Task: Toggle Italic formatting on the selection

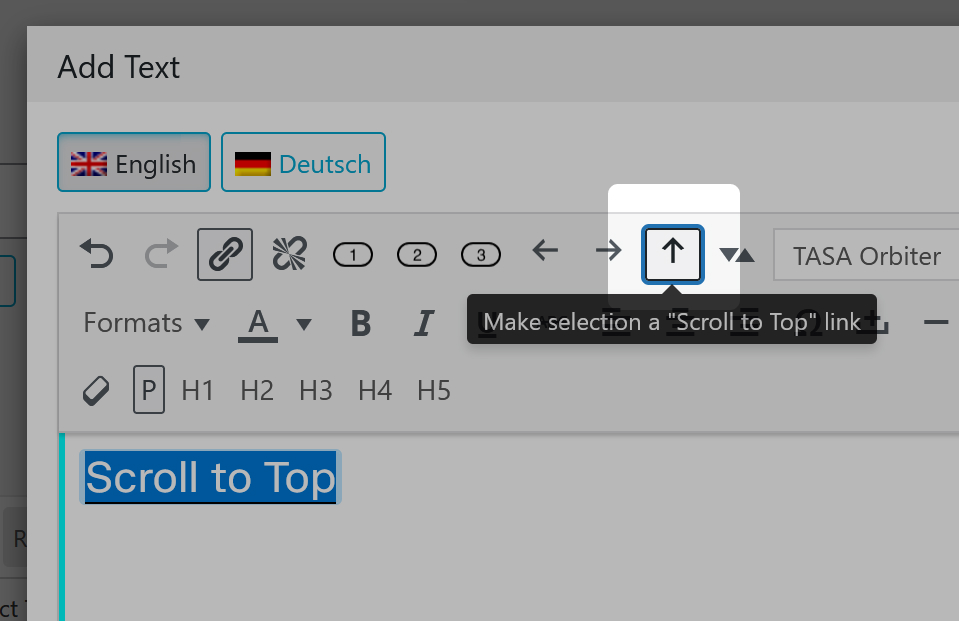Action: [x=424, y=322]
